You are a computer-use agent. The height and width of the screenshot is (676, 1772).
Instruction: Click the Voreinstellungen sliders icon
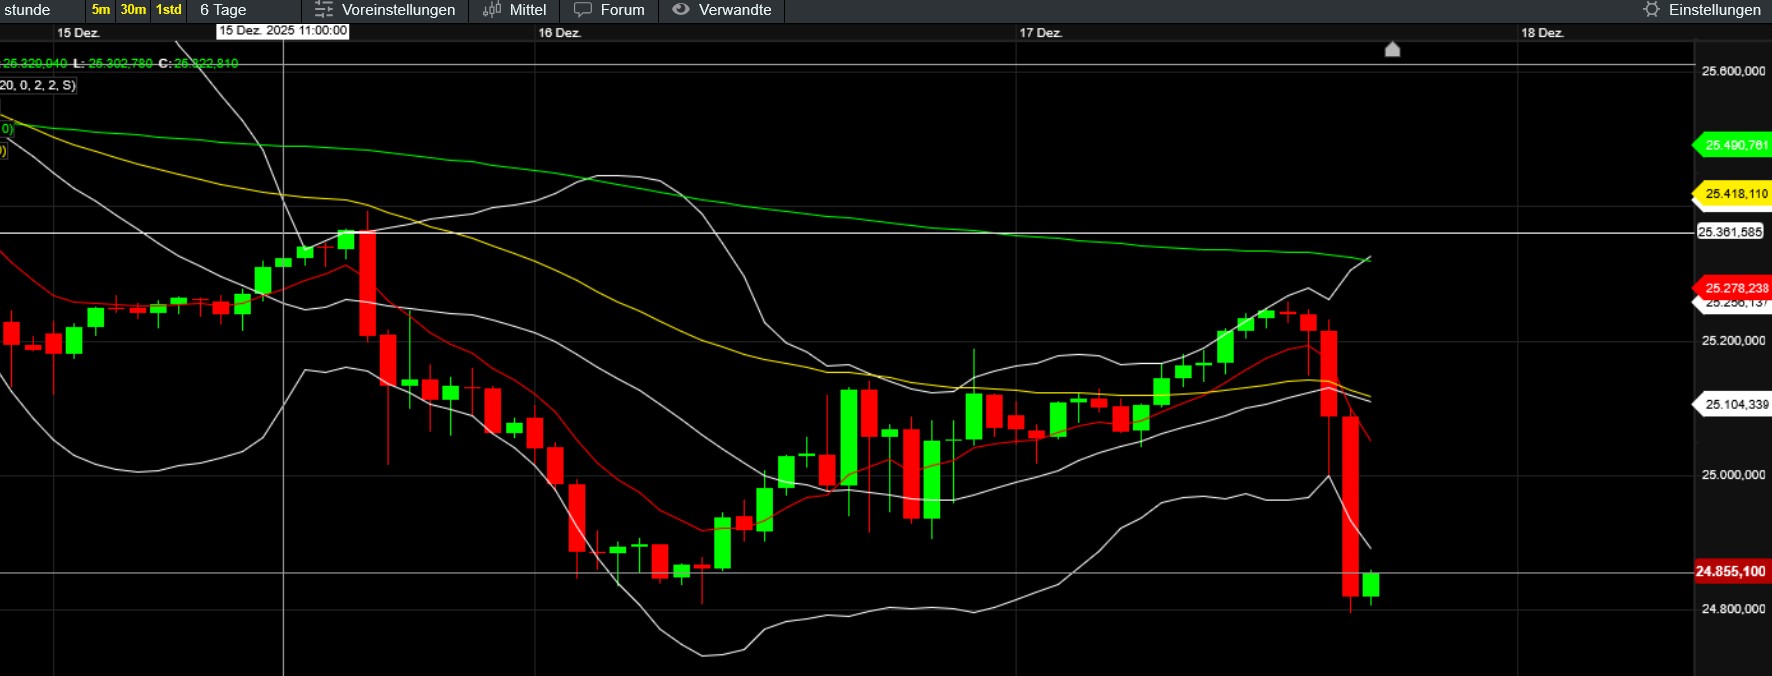coord(324,10)
